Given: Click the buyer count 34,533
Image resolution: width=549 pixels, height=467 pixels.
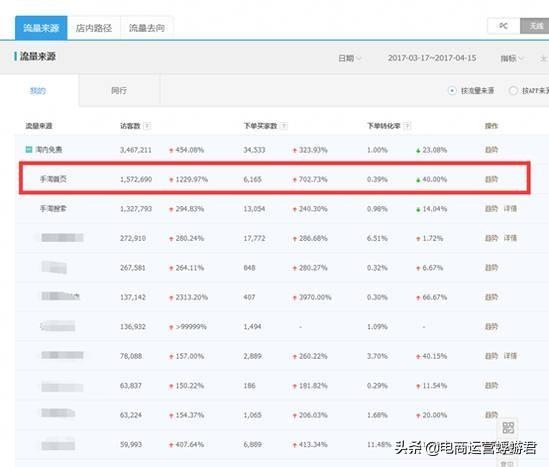Looking at the screenshot, I should (254, 150).
